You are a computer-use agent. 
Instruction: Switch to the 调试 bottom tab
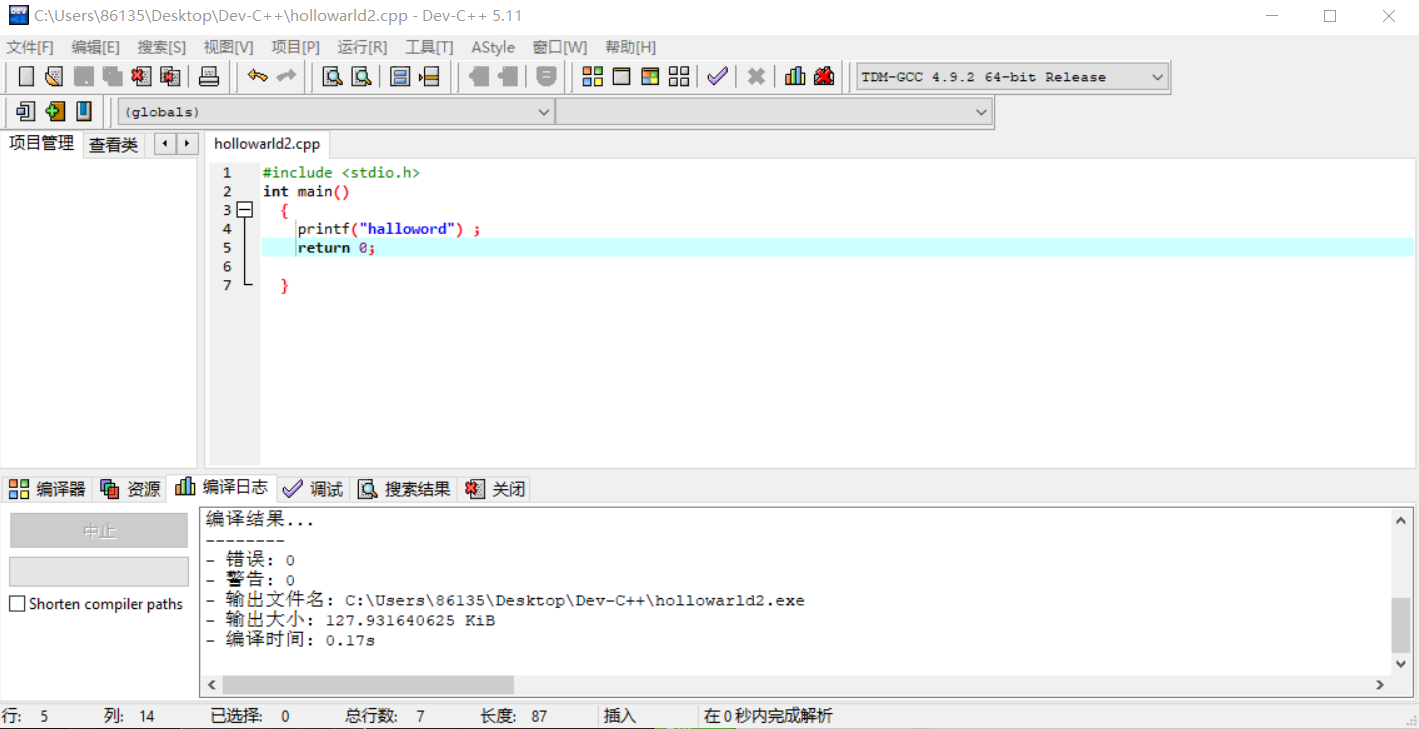[x=314, y=489]
